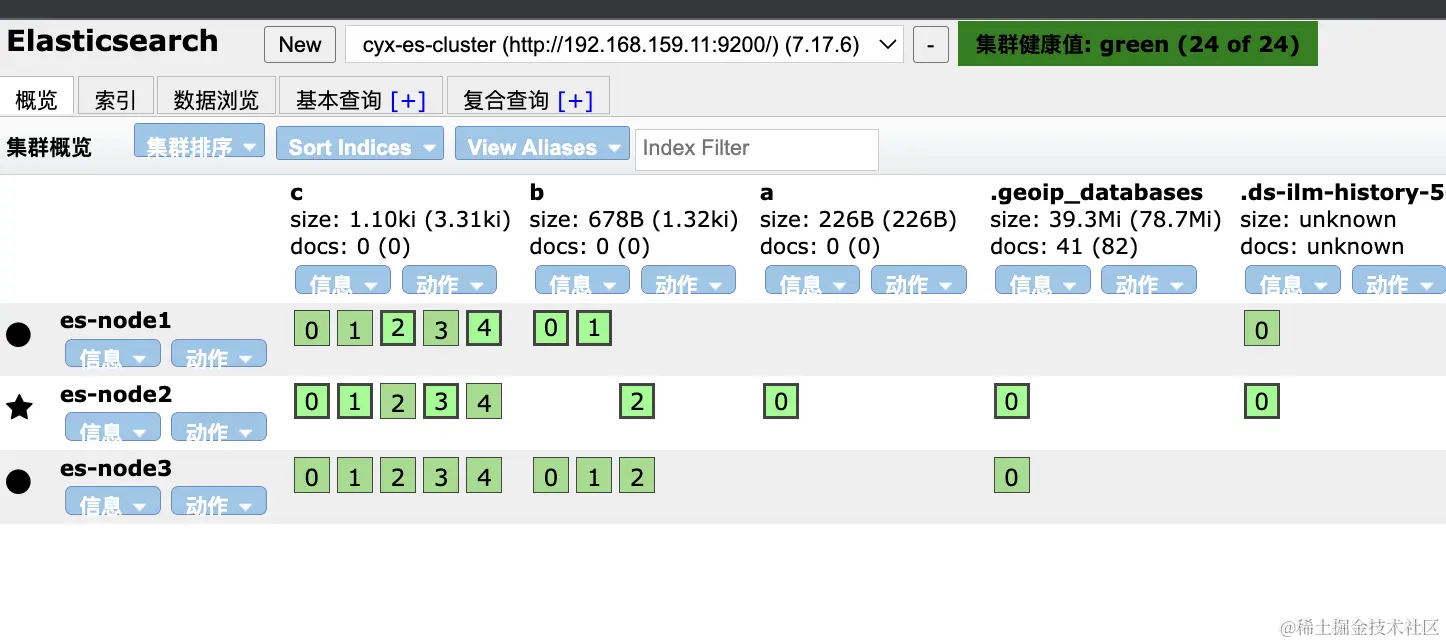
Task: Select shard 1 of index c on es-node3
Action: click(x=355, y=476)
